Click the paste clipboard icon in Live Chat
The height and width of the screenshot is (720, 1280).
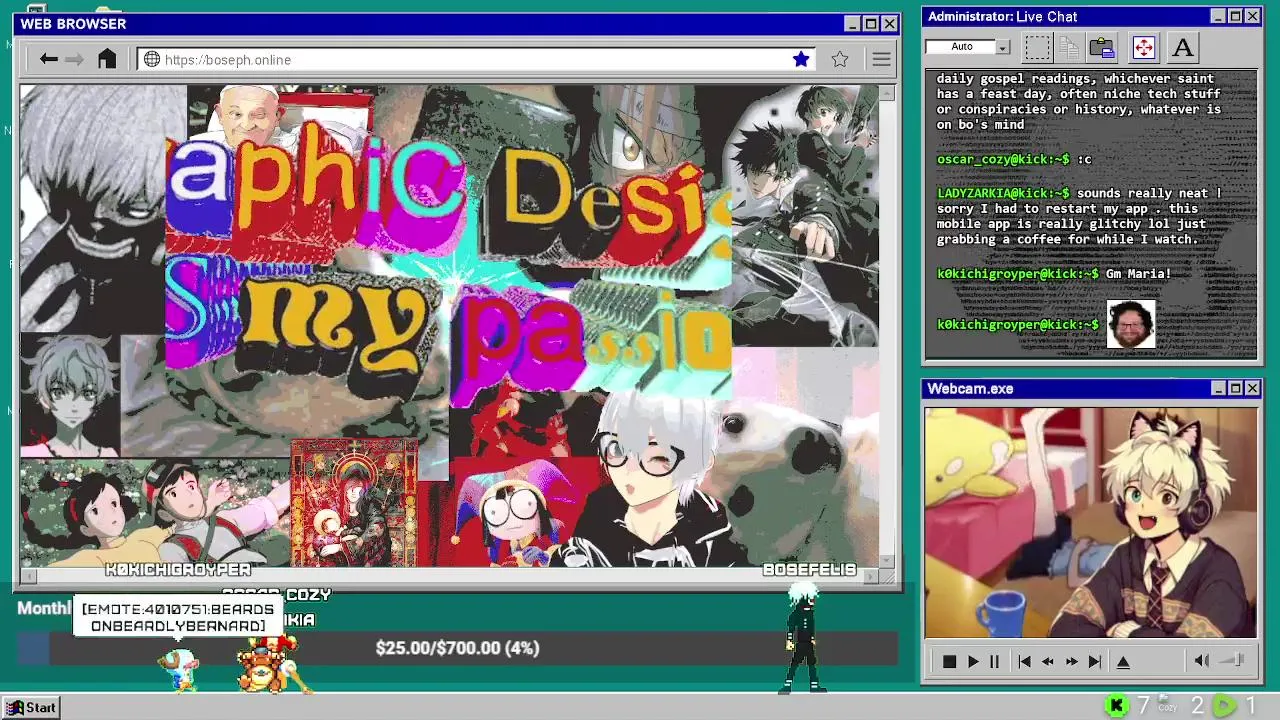1102,47
